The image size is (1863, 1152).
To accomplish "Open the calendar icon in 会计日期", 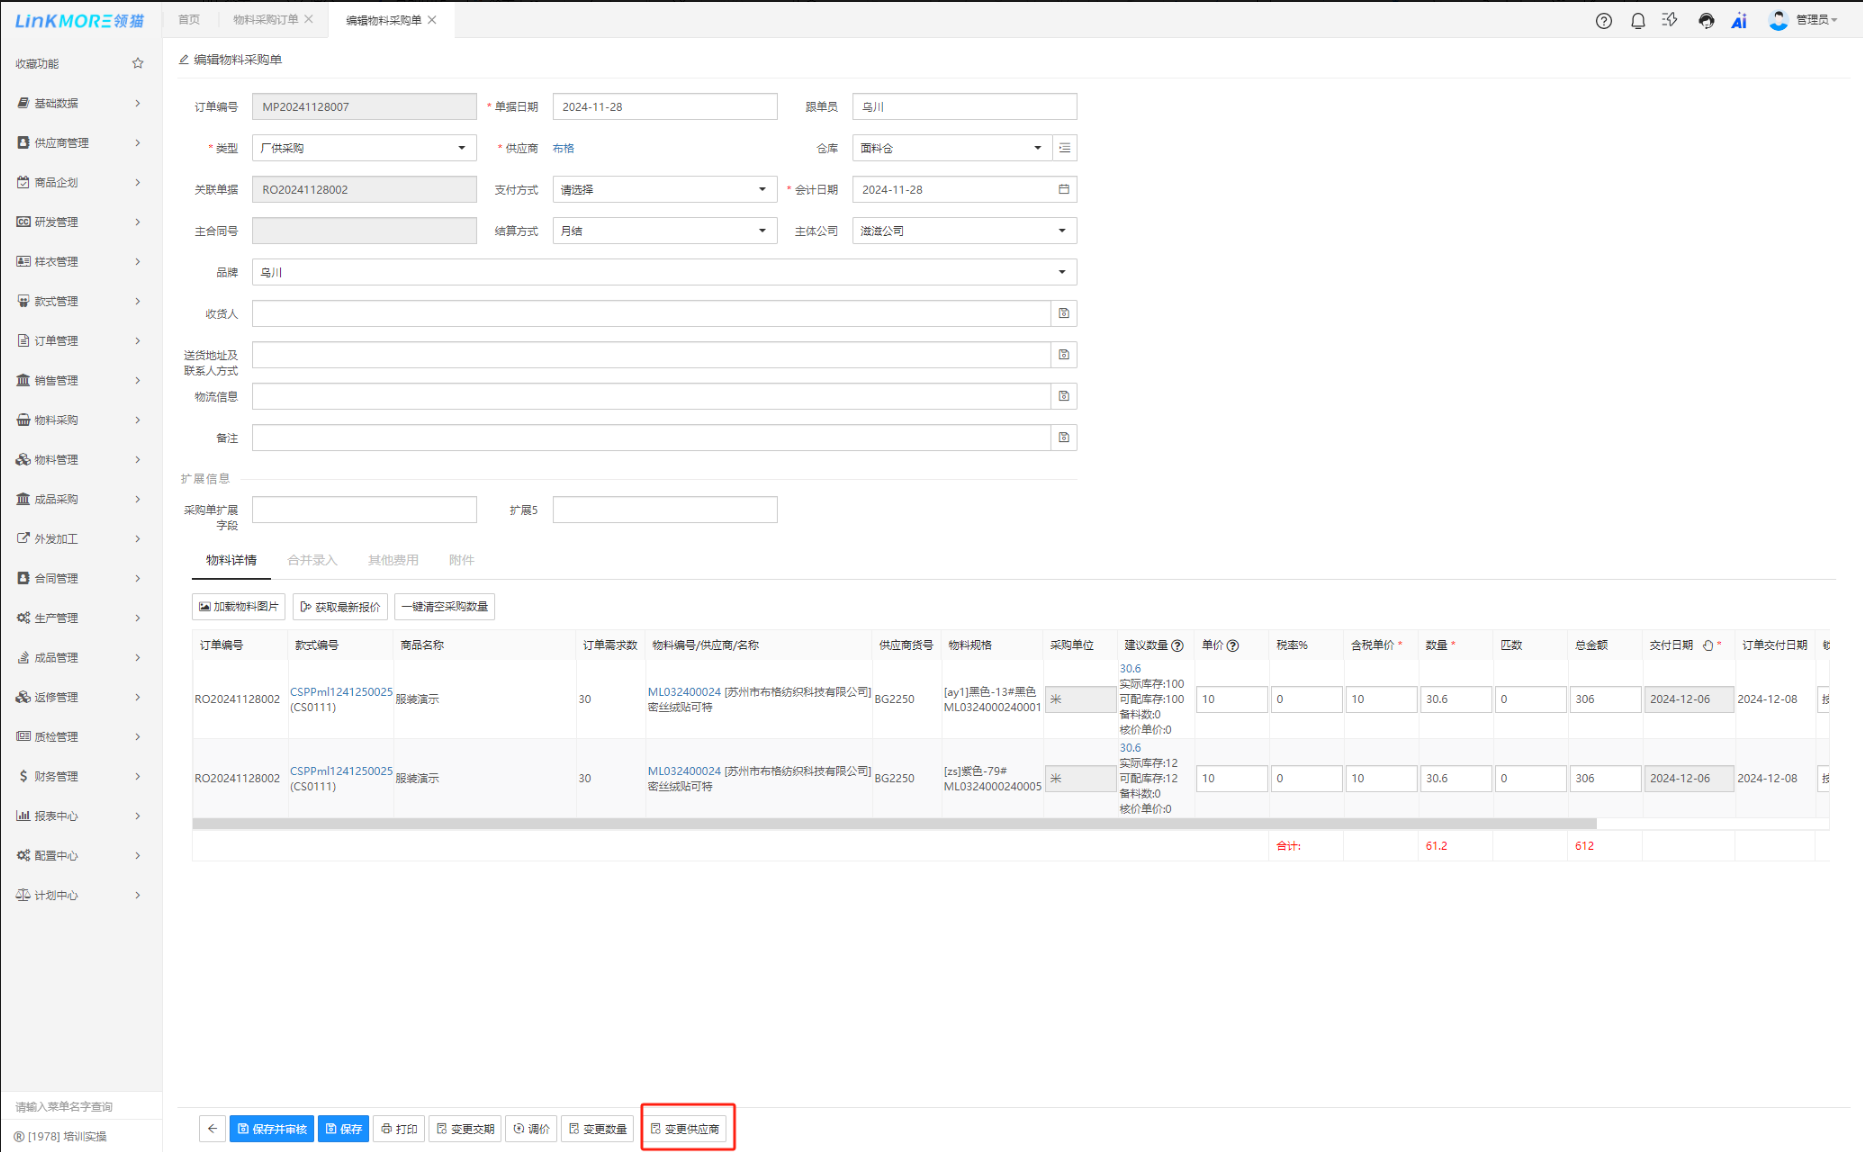I will coord(1064,190).
